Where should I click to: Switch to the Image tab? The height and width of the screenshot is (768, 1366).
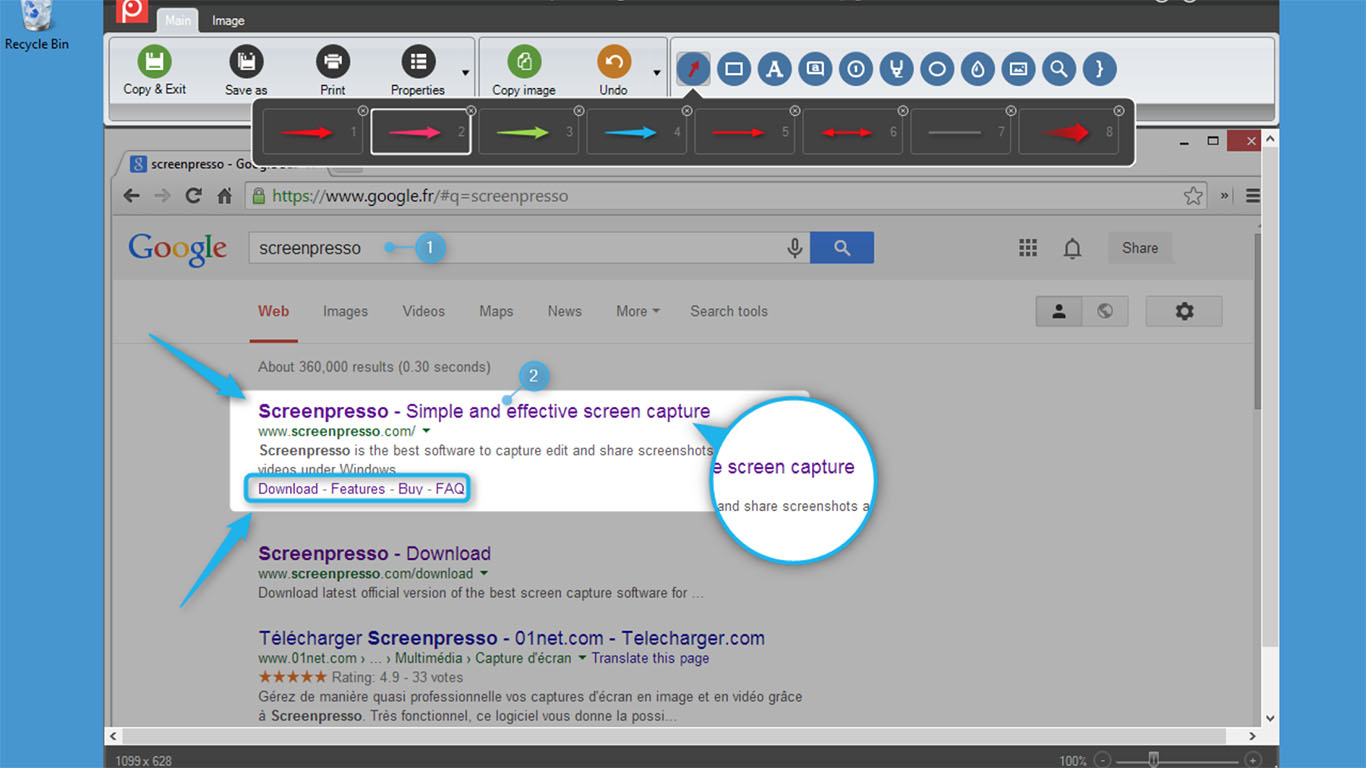pos(228,20)
